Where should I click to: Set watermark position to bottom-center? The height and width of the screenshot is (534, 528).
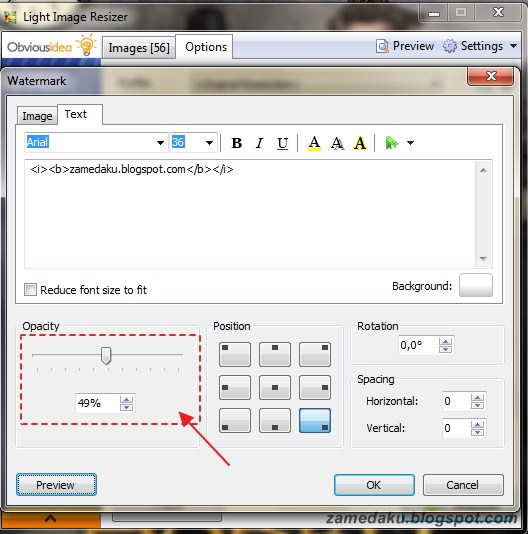tap(275, 421)
